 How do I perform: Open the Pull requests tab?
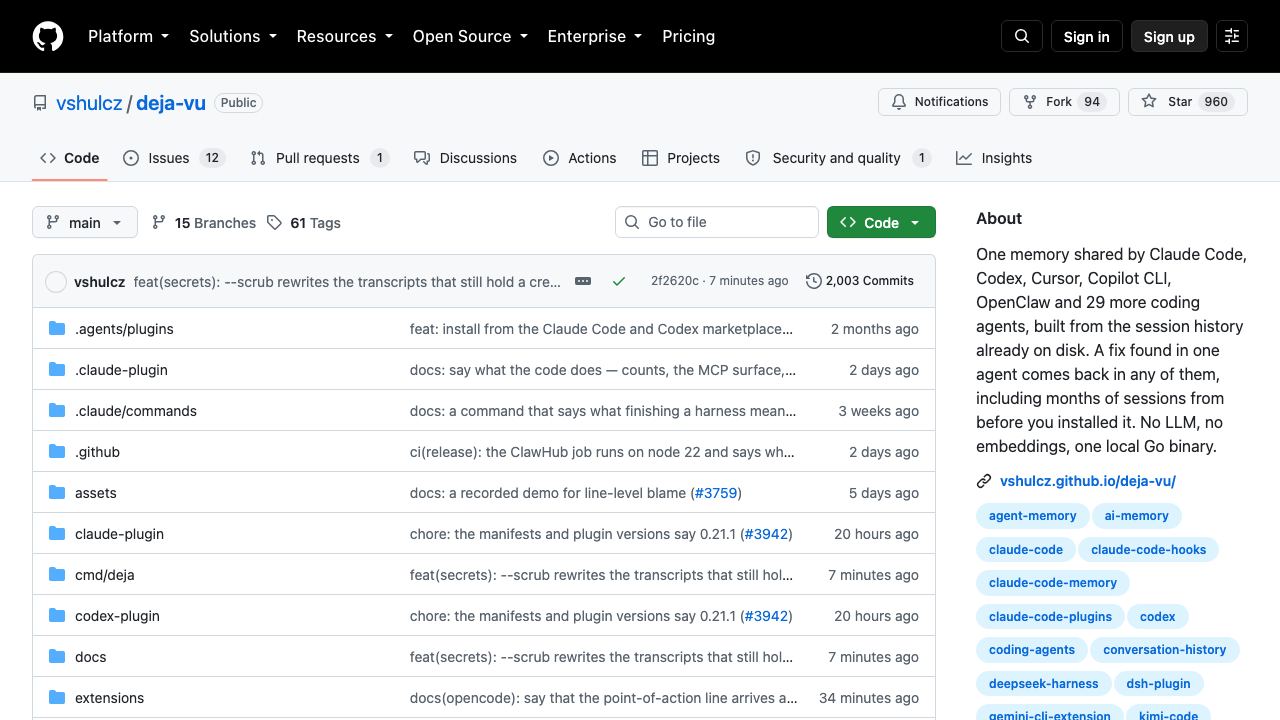(x=319, y=158)
